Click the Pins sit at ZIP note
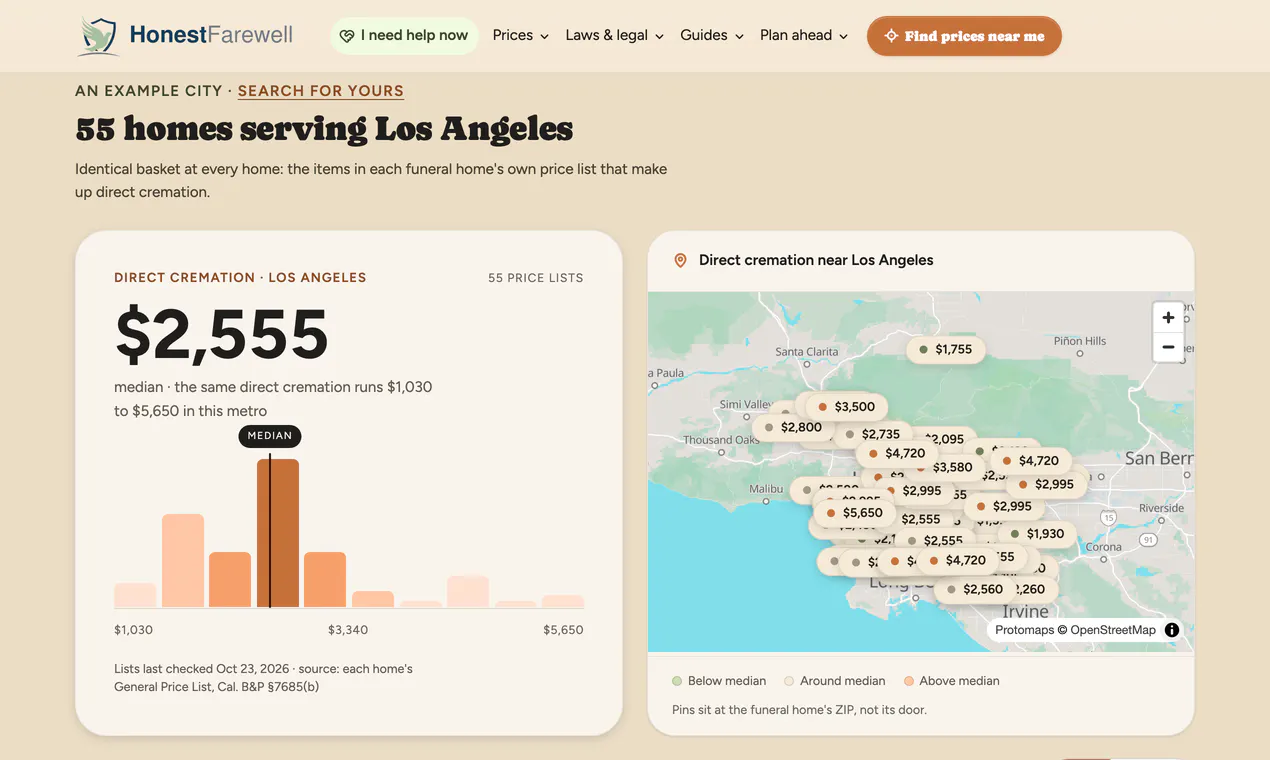Image resolution: width=1270 pixels, height=760 pixels. tap(800, 710)
